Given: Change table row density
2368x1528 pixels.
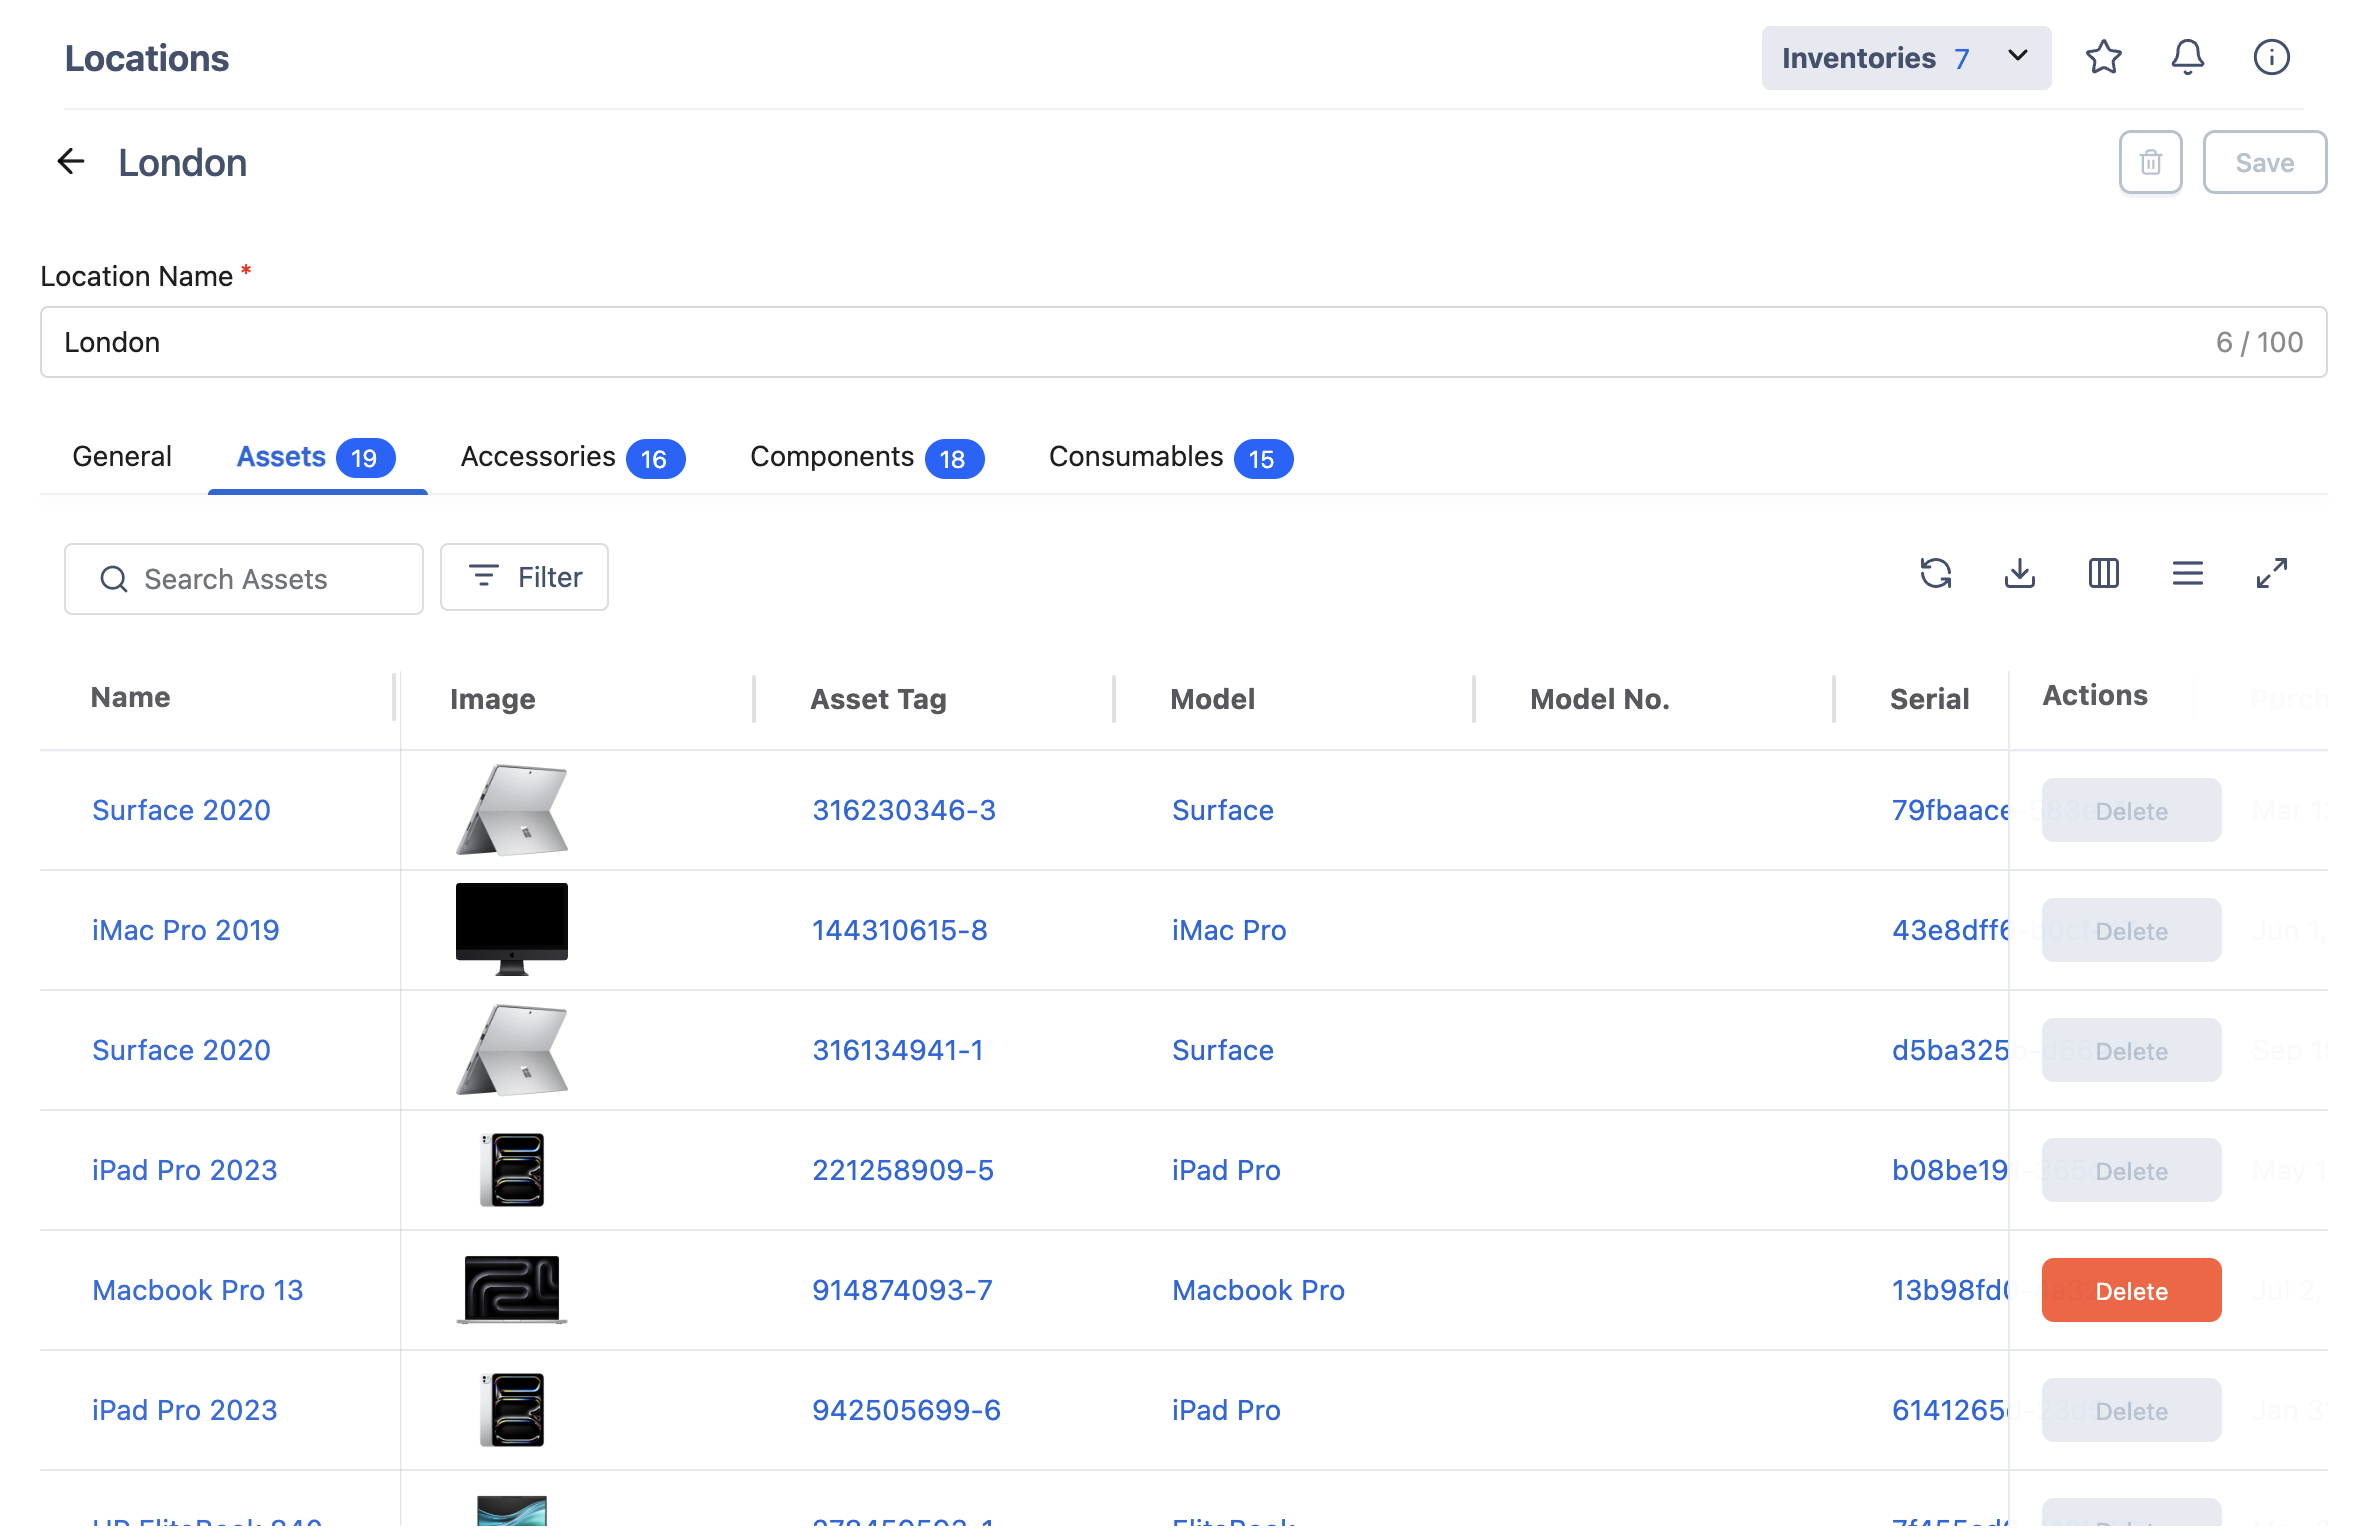Looking at the screenshot, I should coord(2188,574).
